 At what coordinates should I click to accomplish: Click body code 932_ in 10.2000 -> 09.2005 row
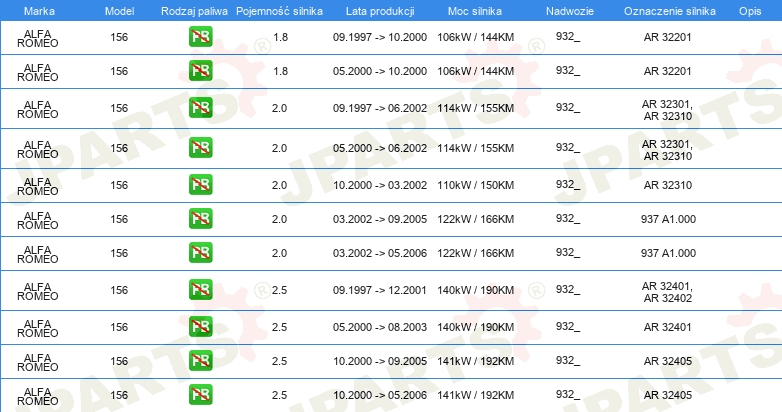568,360
